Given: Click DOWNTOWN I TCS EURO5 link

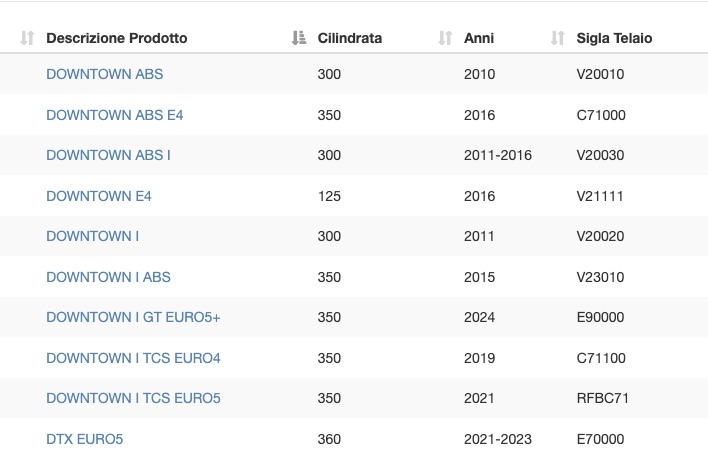Looking at the screenshot, I should pos(133,398).
